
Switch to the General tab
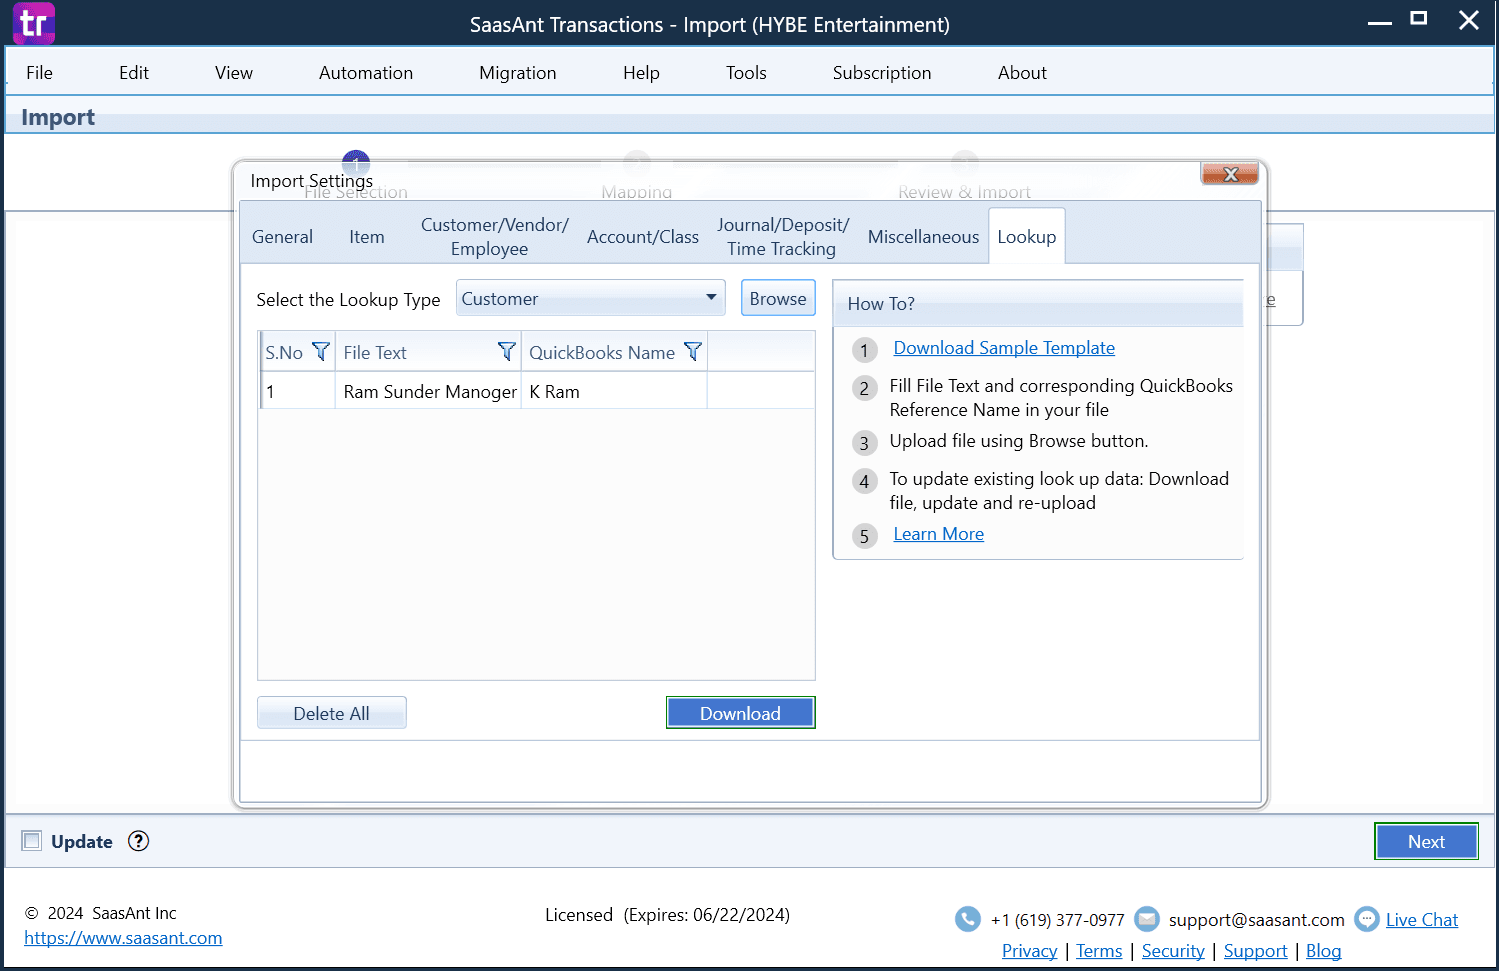click(282, 237)
